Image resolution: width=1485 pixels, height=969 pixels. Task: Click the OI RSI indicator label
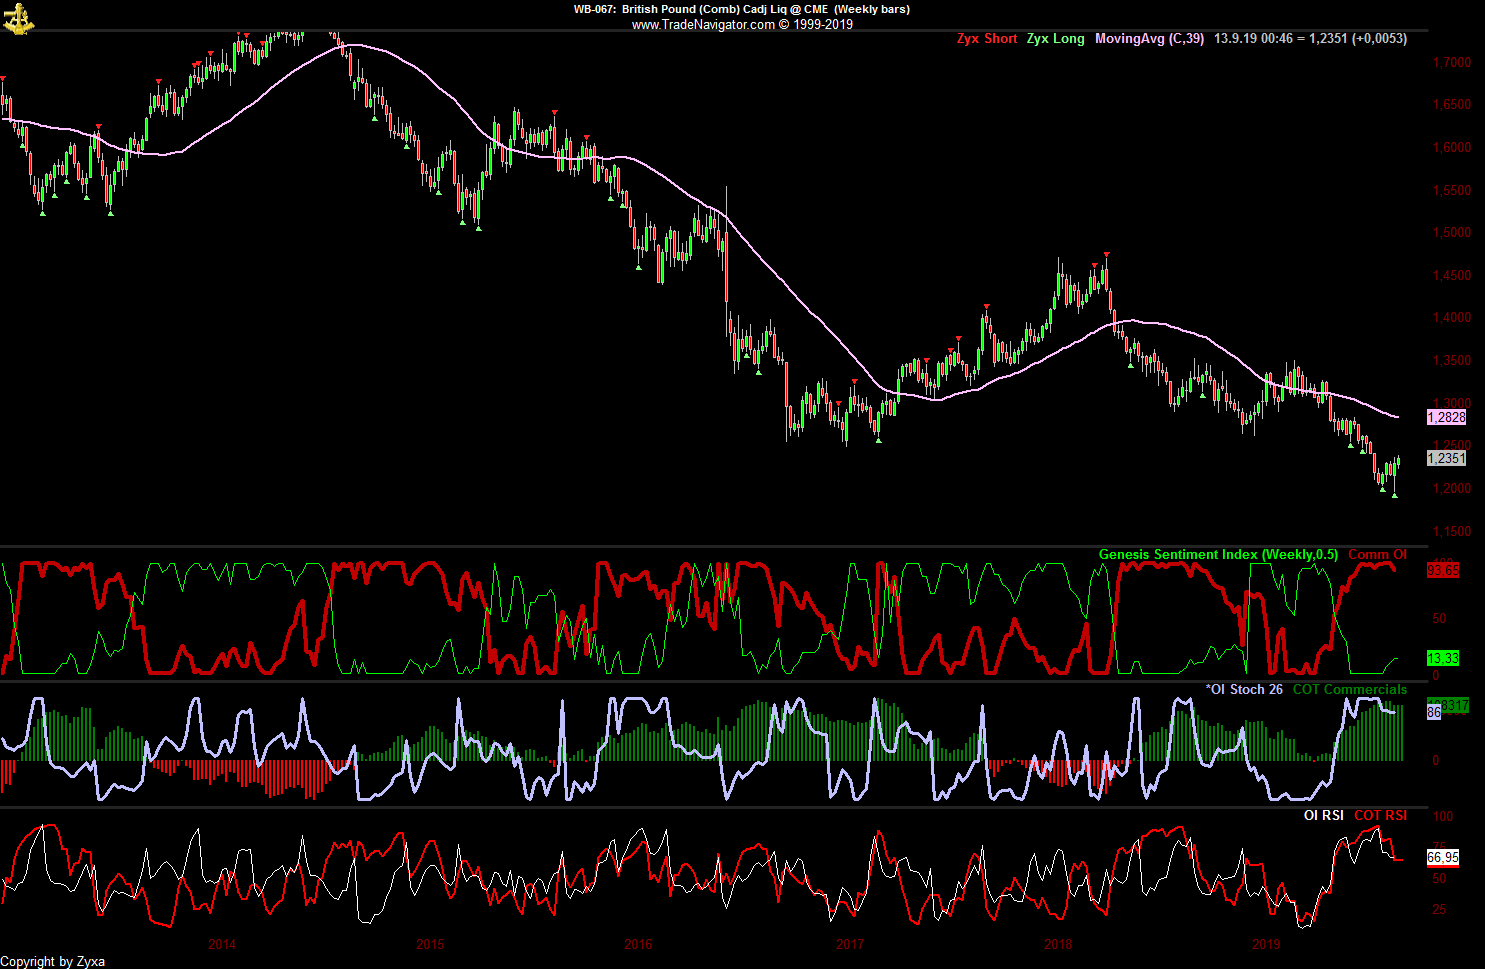tap(1323, 815)
